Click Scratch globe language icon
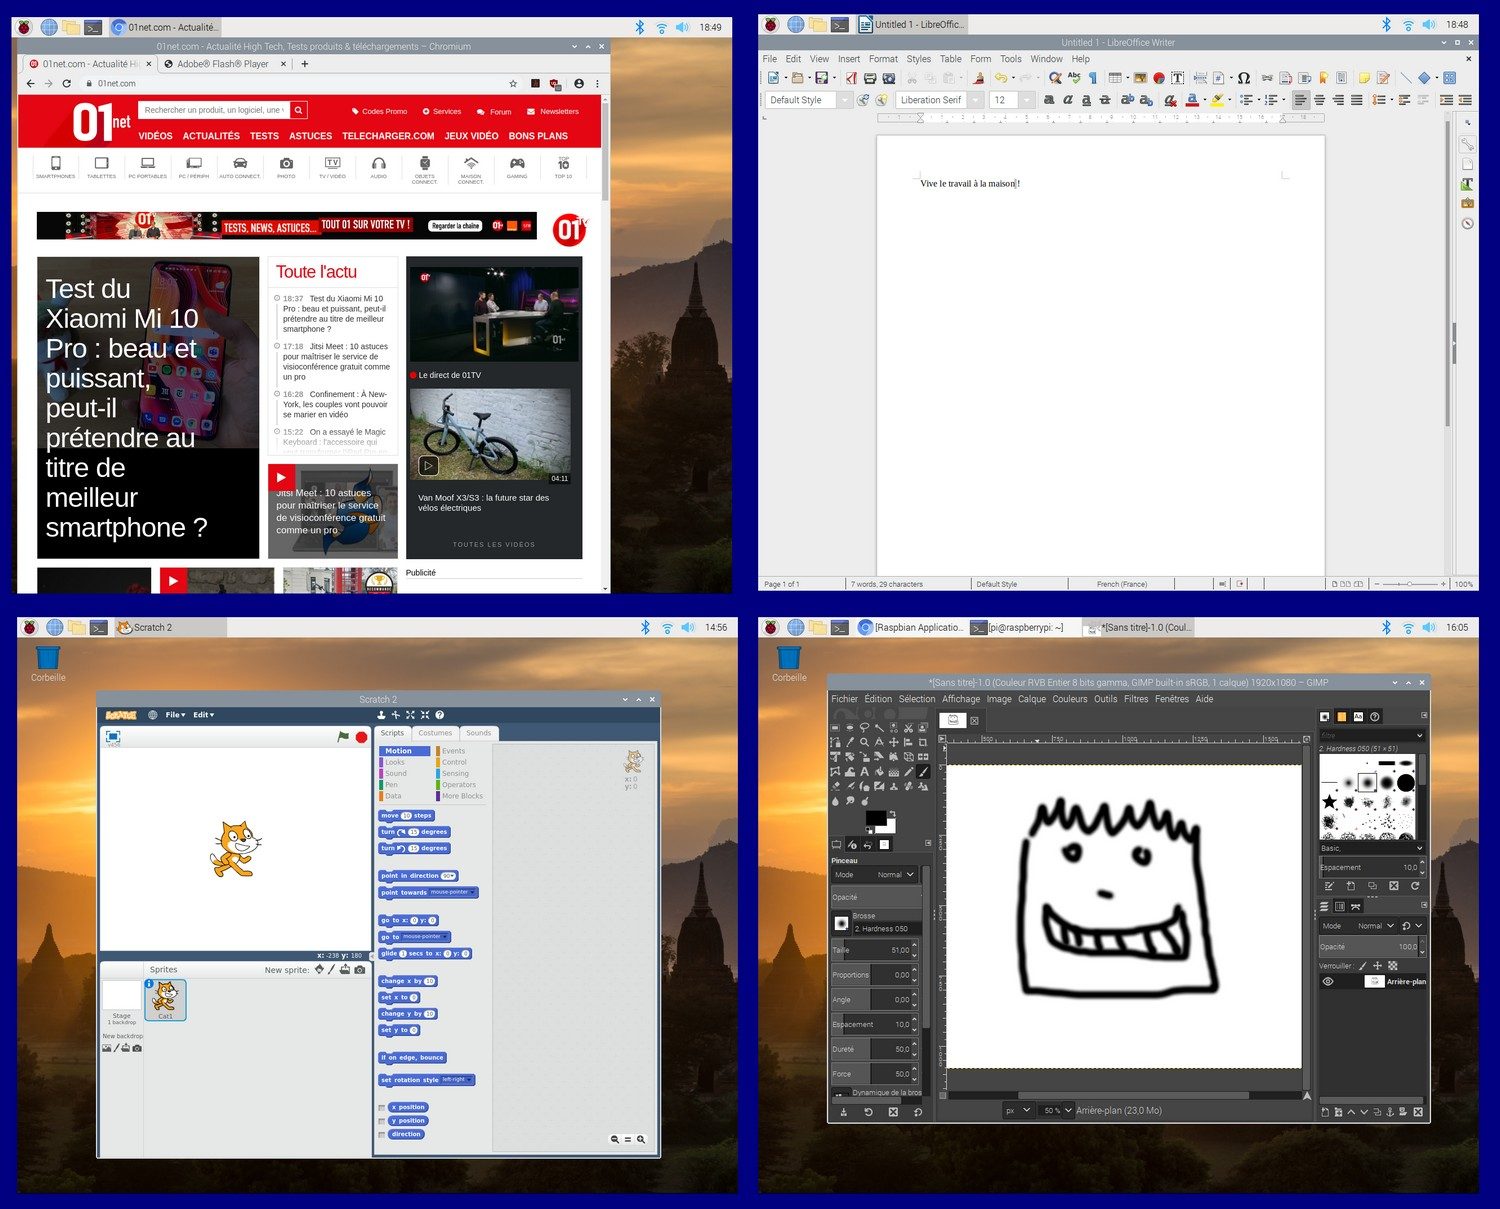This screenshot has width=1500, height=1209. tap(153, 715)
